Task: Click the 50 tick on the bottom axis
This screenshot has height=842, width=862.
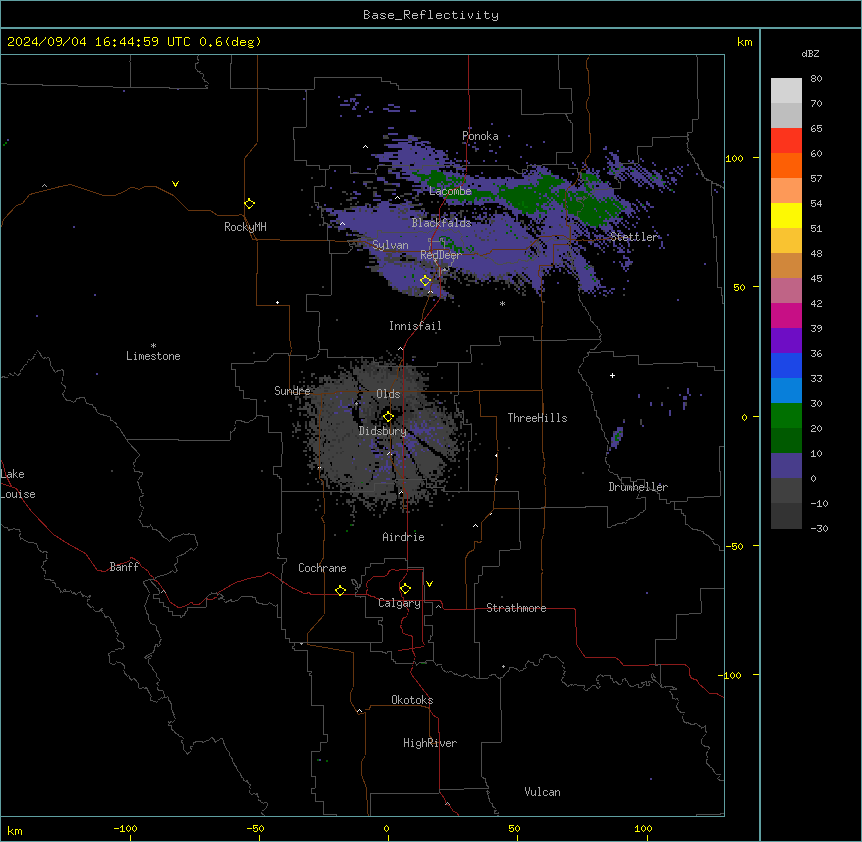Action: 514,829
